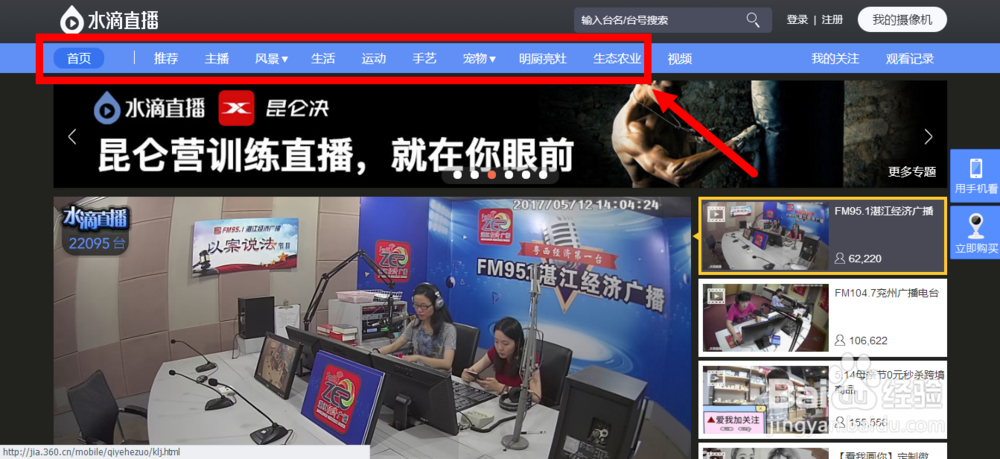This screenshot has width=1000, height=459.
Task: Click the 62,220 viewer count
Action: click(865, 259)
